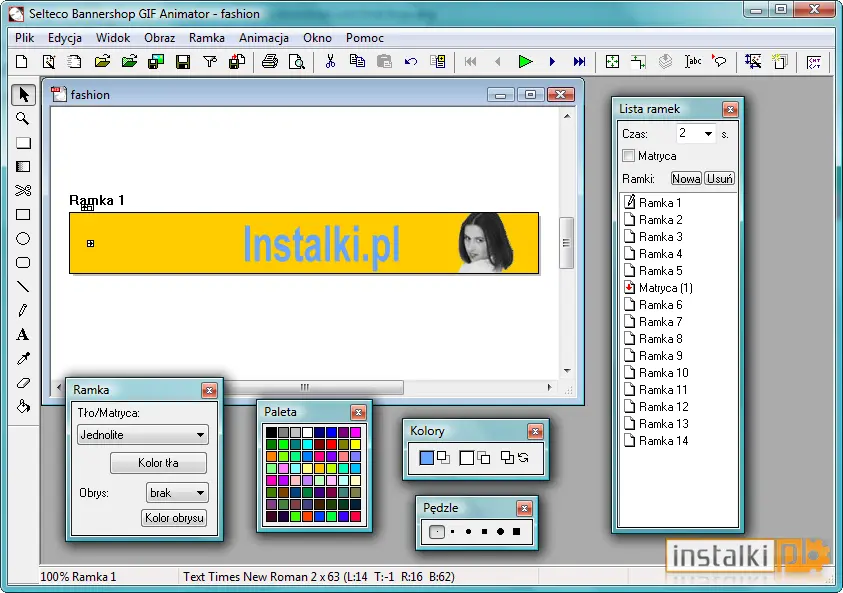This screenshot has width=843, height=593.
Task: Click the Instalki.pl banner text
Action: click(x=322, y=246)
